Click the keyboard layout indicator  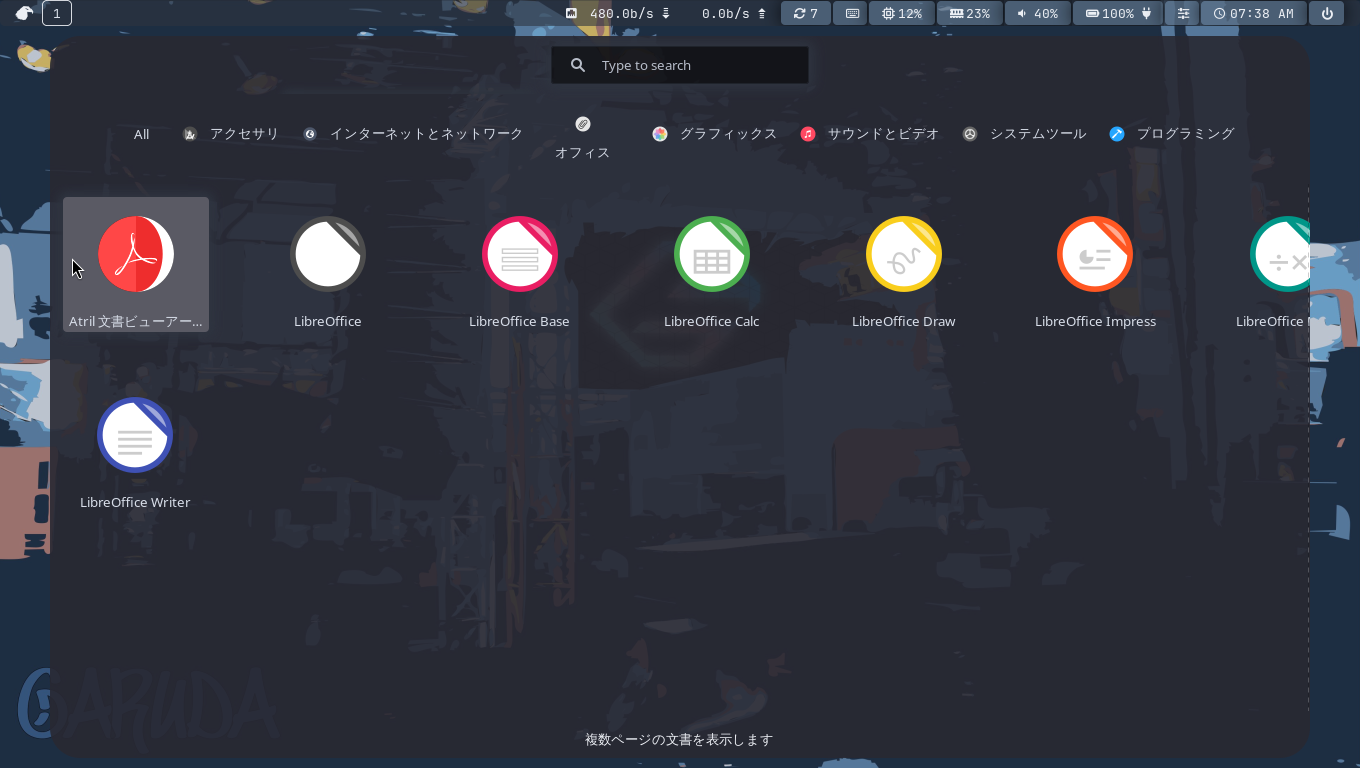point(850,13)
